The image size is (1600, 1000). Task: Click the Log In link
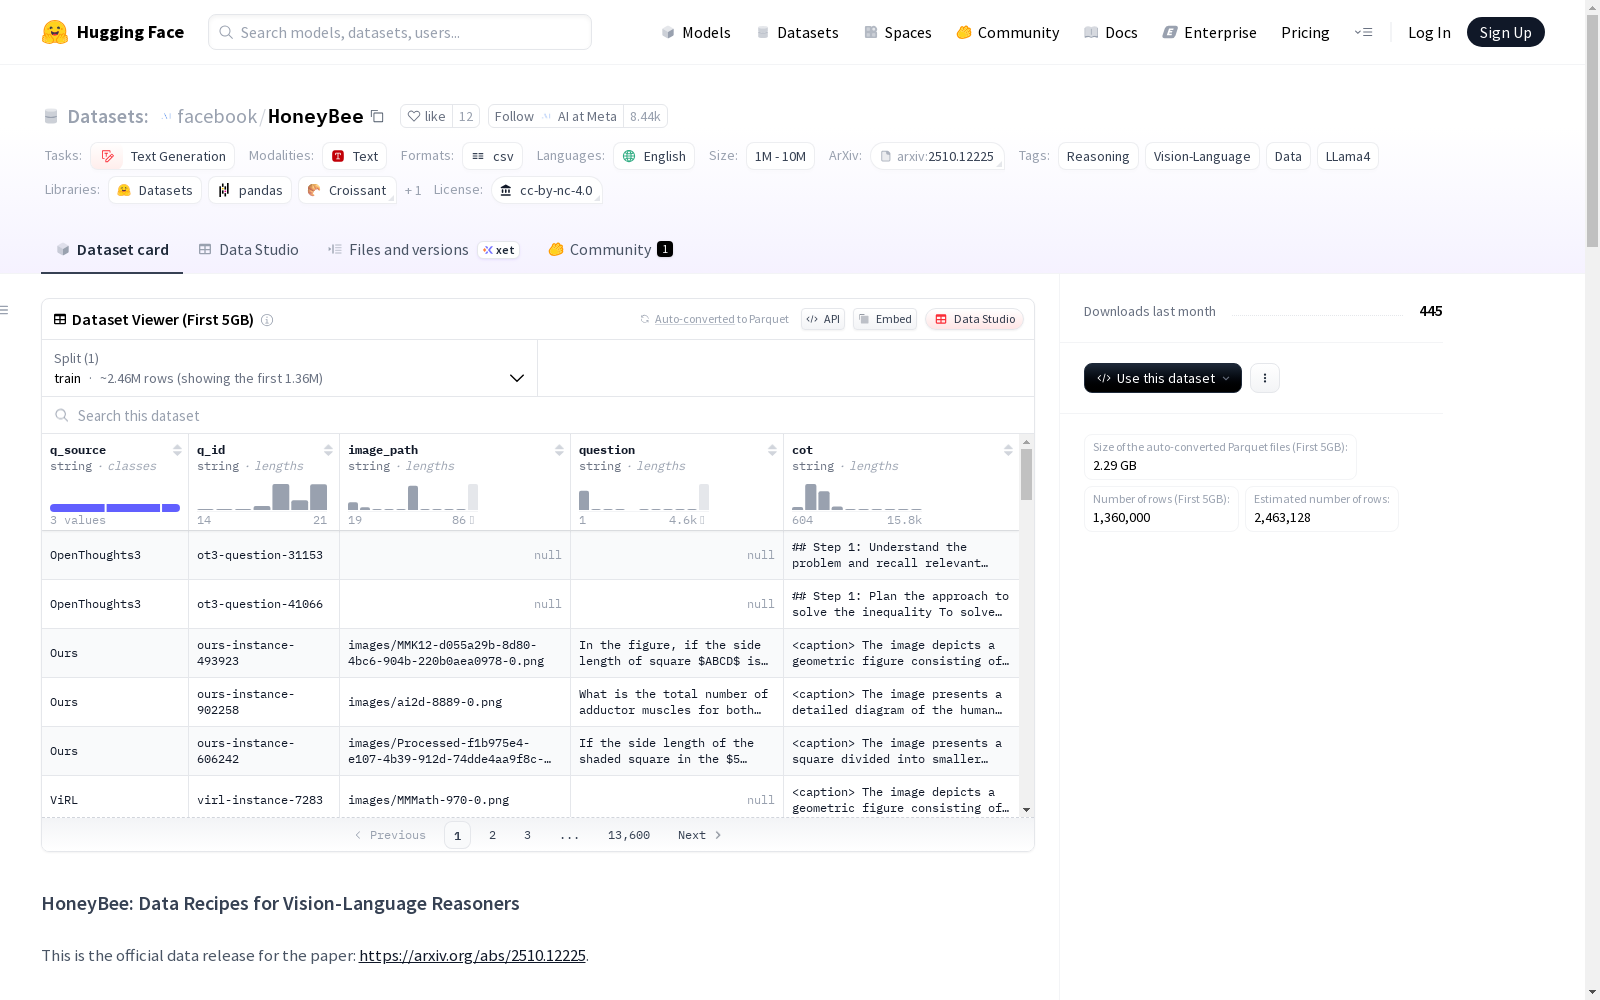[x=1429, y=32]
